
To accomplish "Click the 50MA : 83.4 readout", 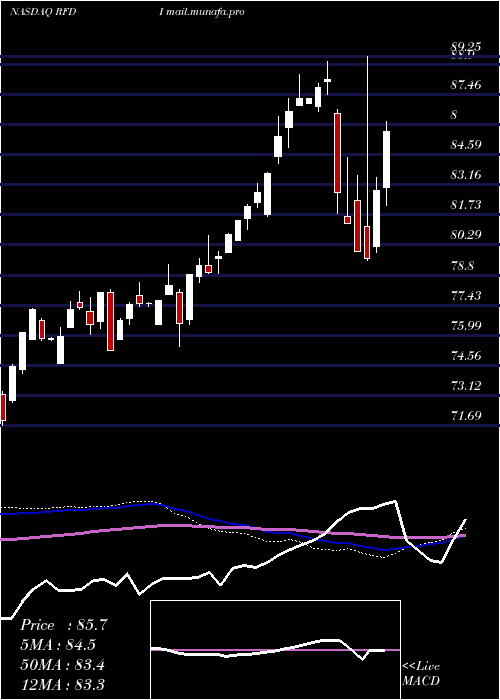I will [x=63, y=665].
